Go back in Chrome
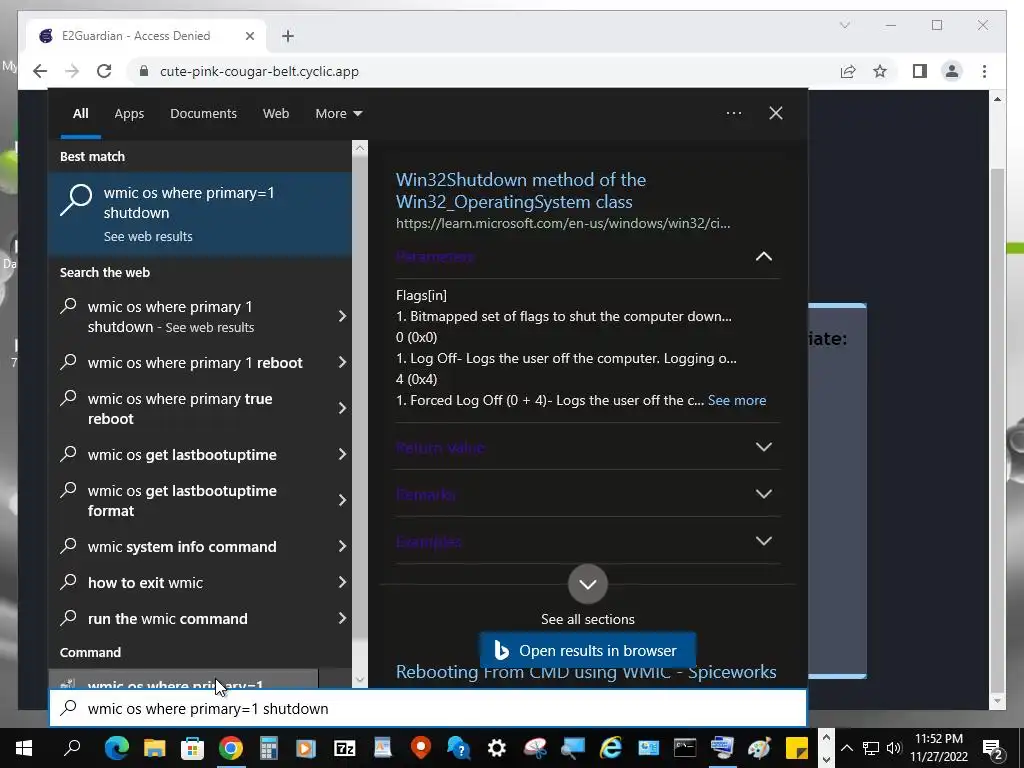Image resolution: width=1024 pixels, height=768 pixels. coord(40,71)
